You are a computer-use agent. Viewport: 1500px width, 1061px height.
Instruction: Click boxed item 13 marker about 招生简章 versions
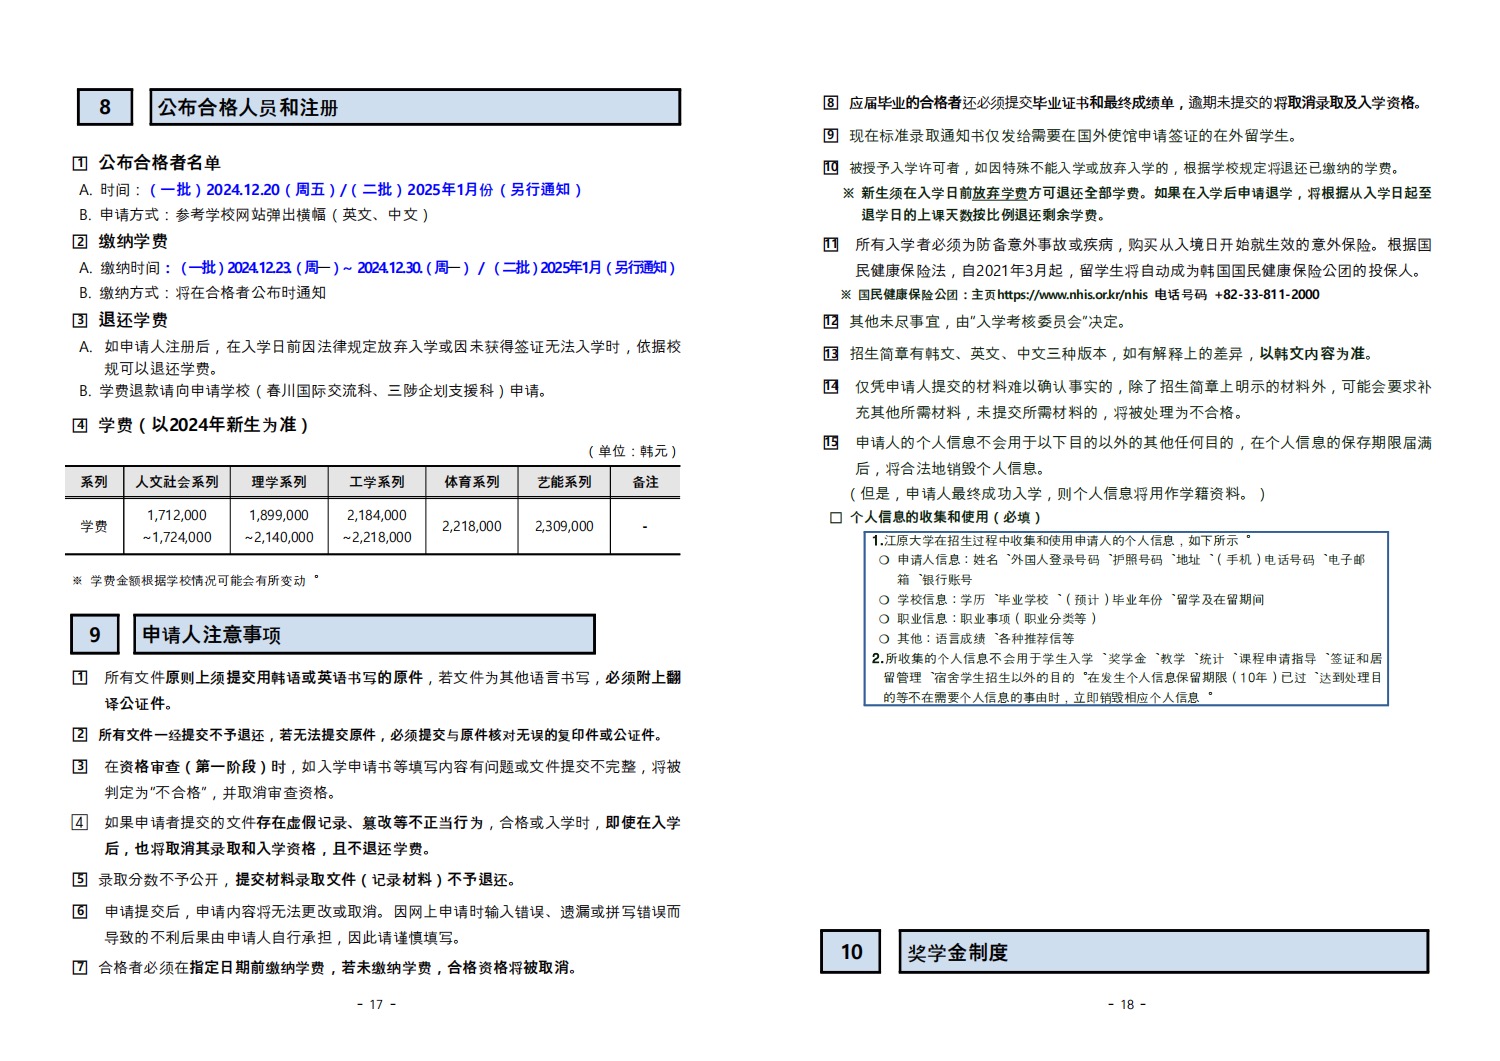831,354
